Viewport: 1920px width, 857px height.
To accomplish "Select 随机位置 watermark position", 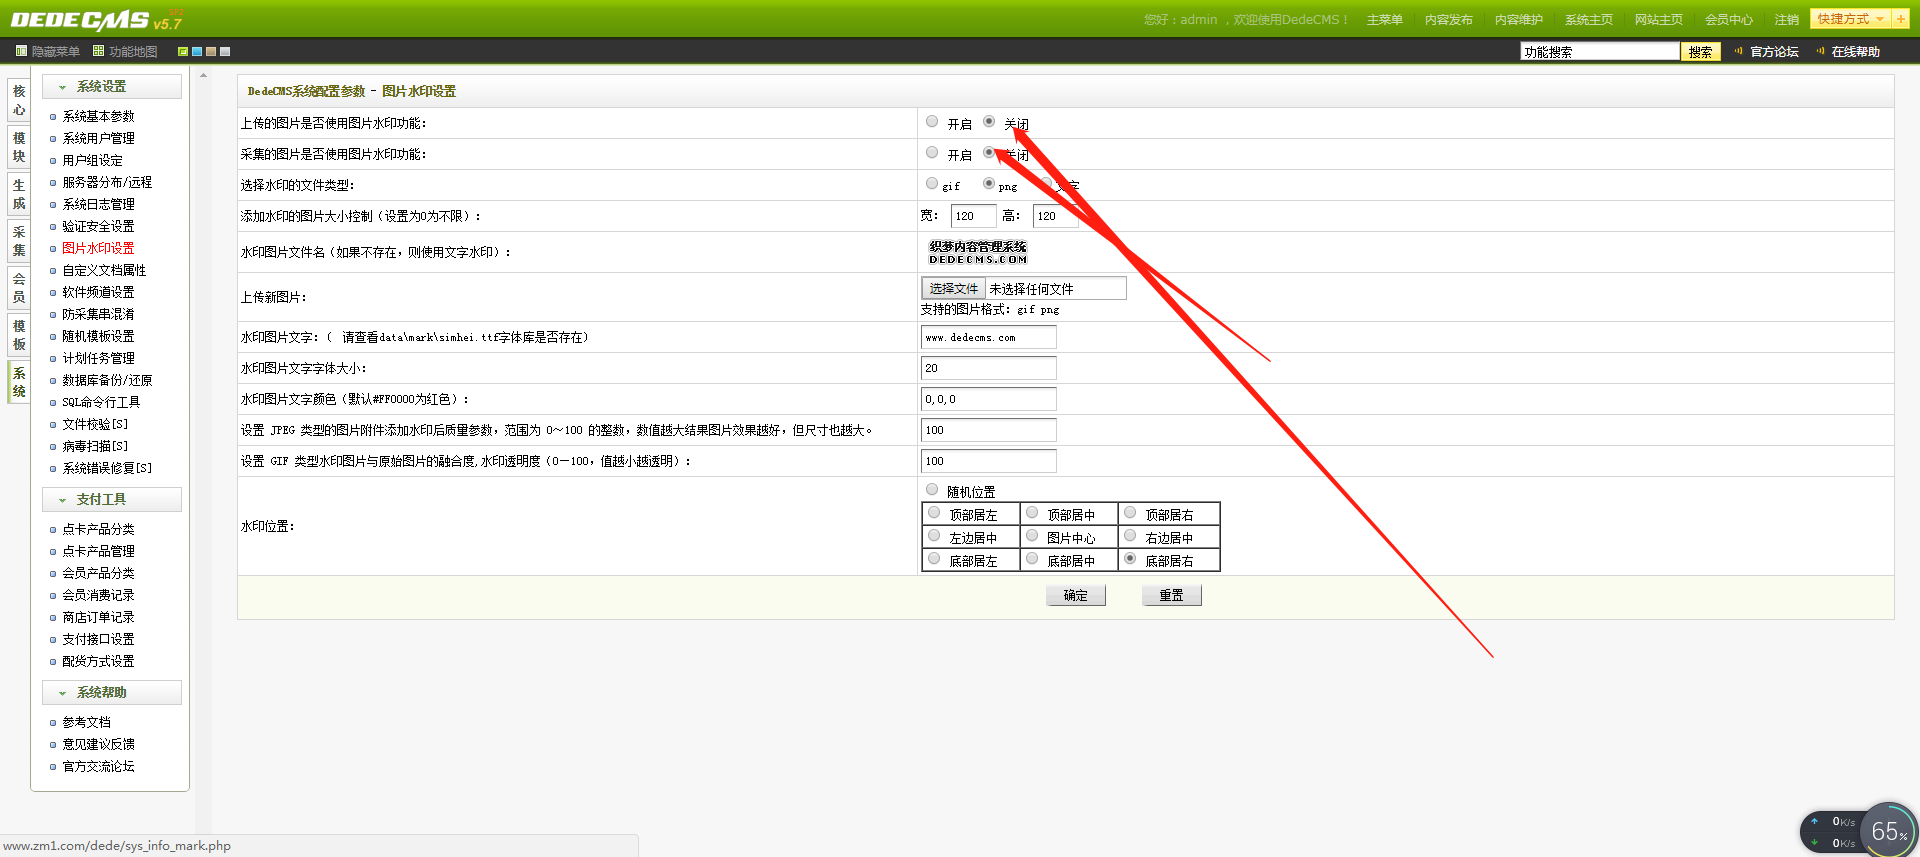I will point(932,490).
